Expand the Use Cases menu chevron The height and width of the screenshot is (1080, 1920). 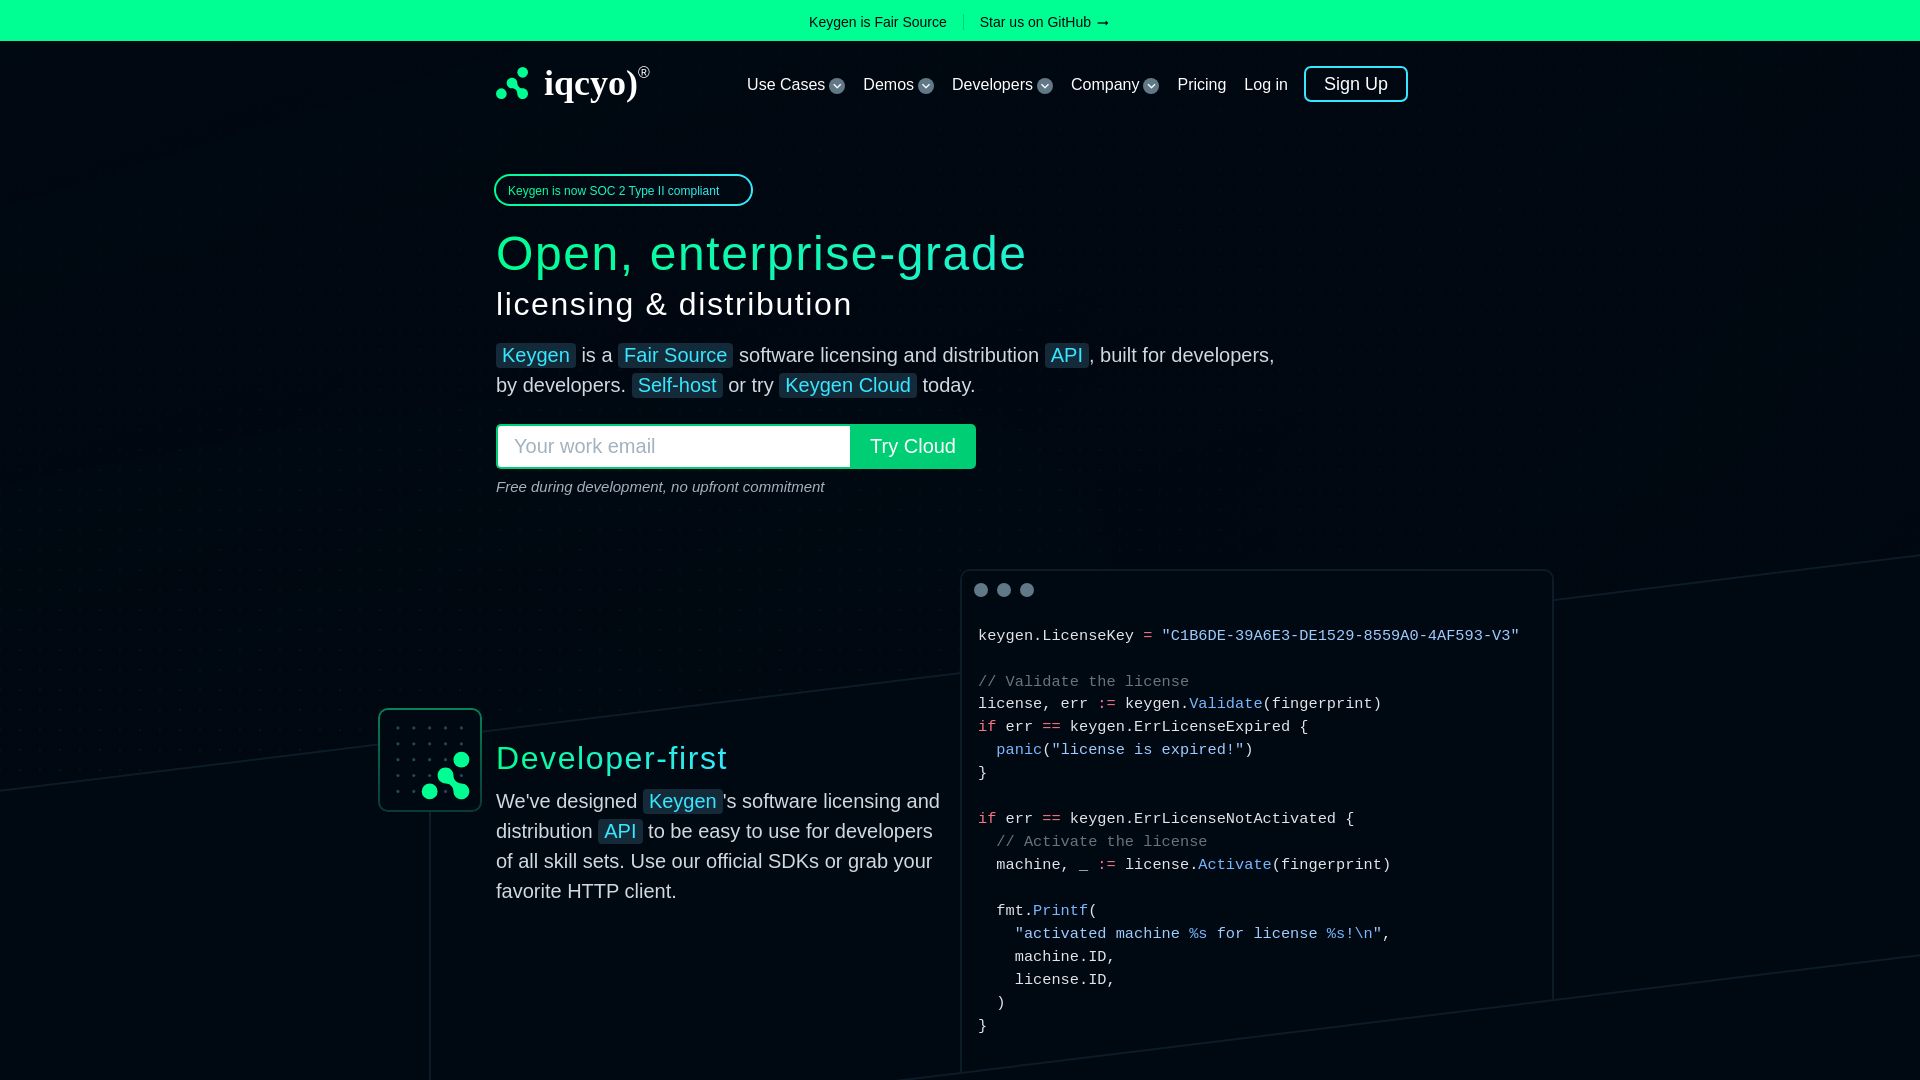[837, 86]
